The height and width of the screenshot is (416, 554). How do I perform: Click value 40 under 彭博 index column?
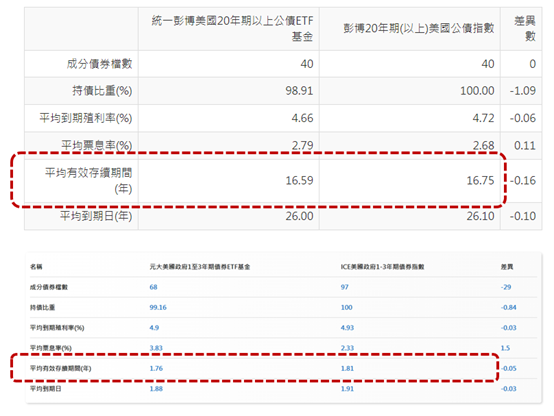coord(488,64)
